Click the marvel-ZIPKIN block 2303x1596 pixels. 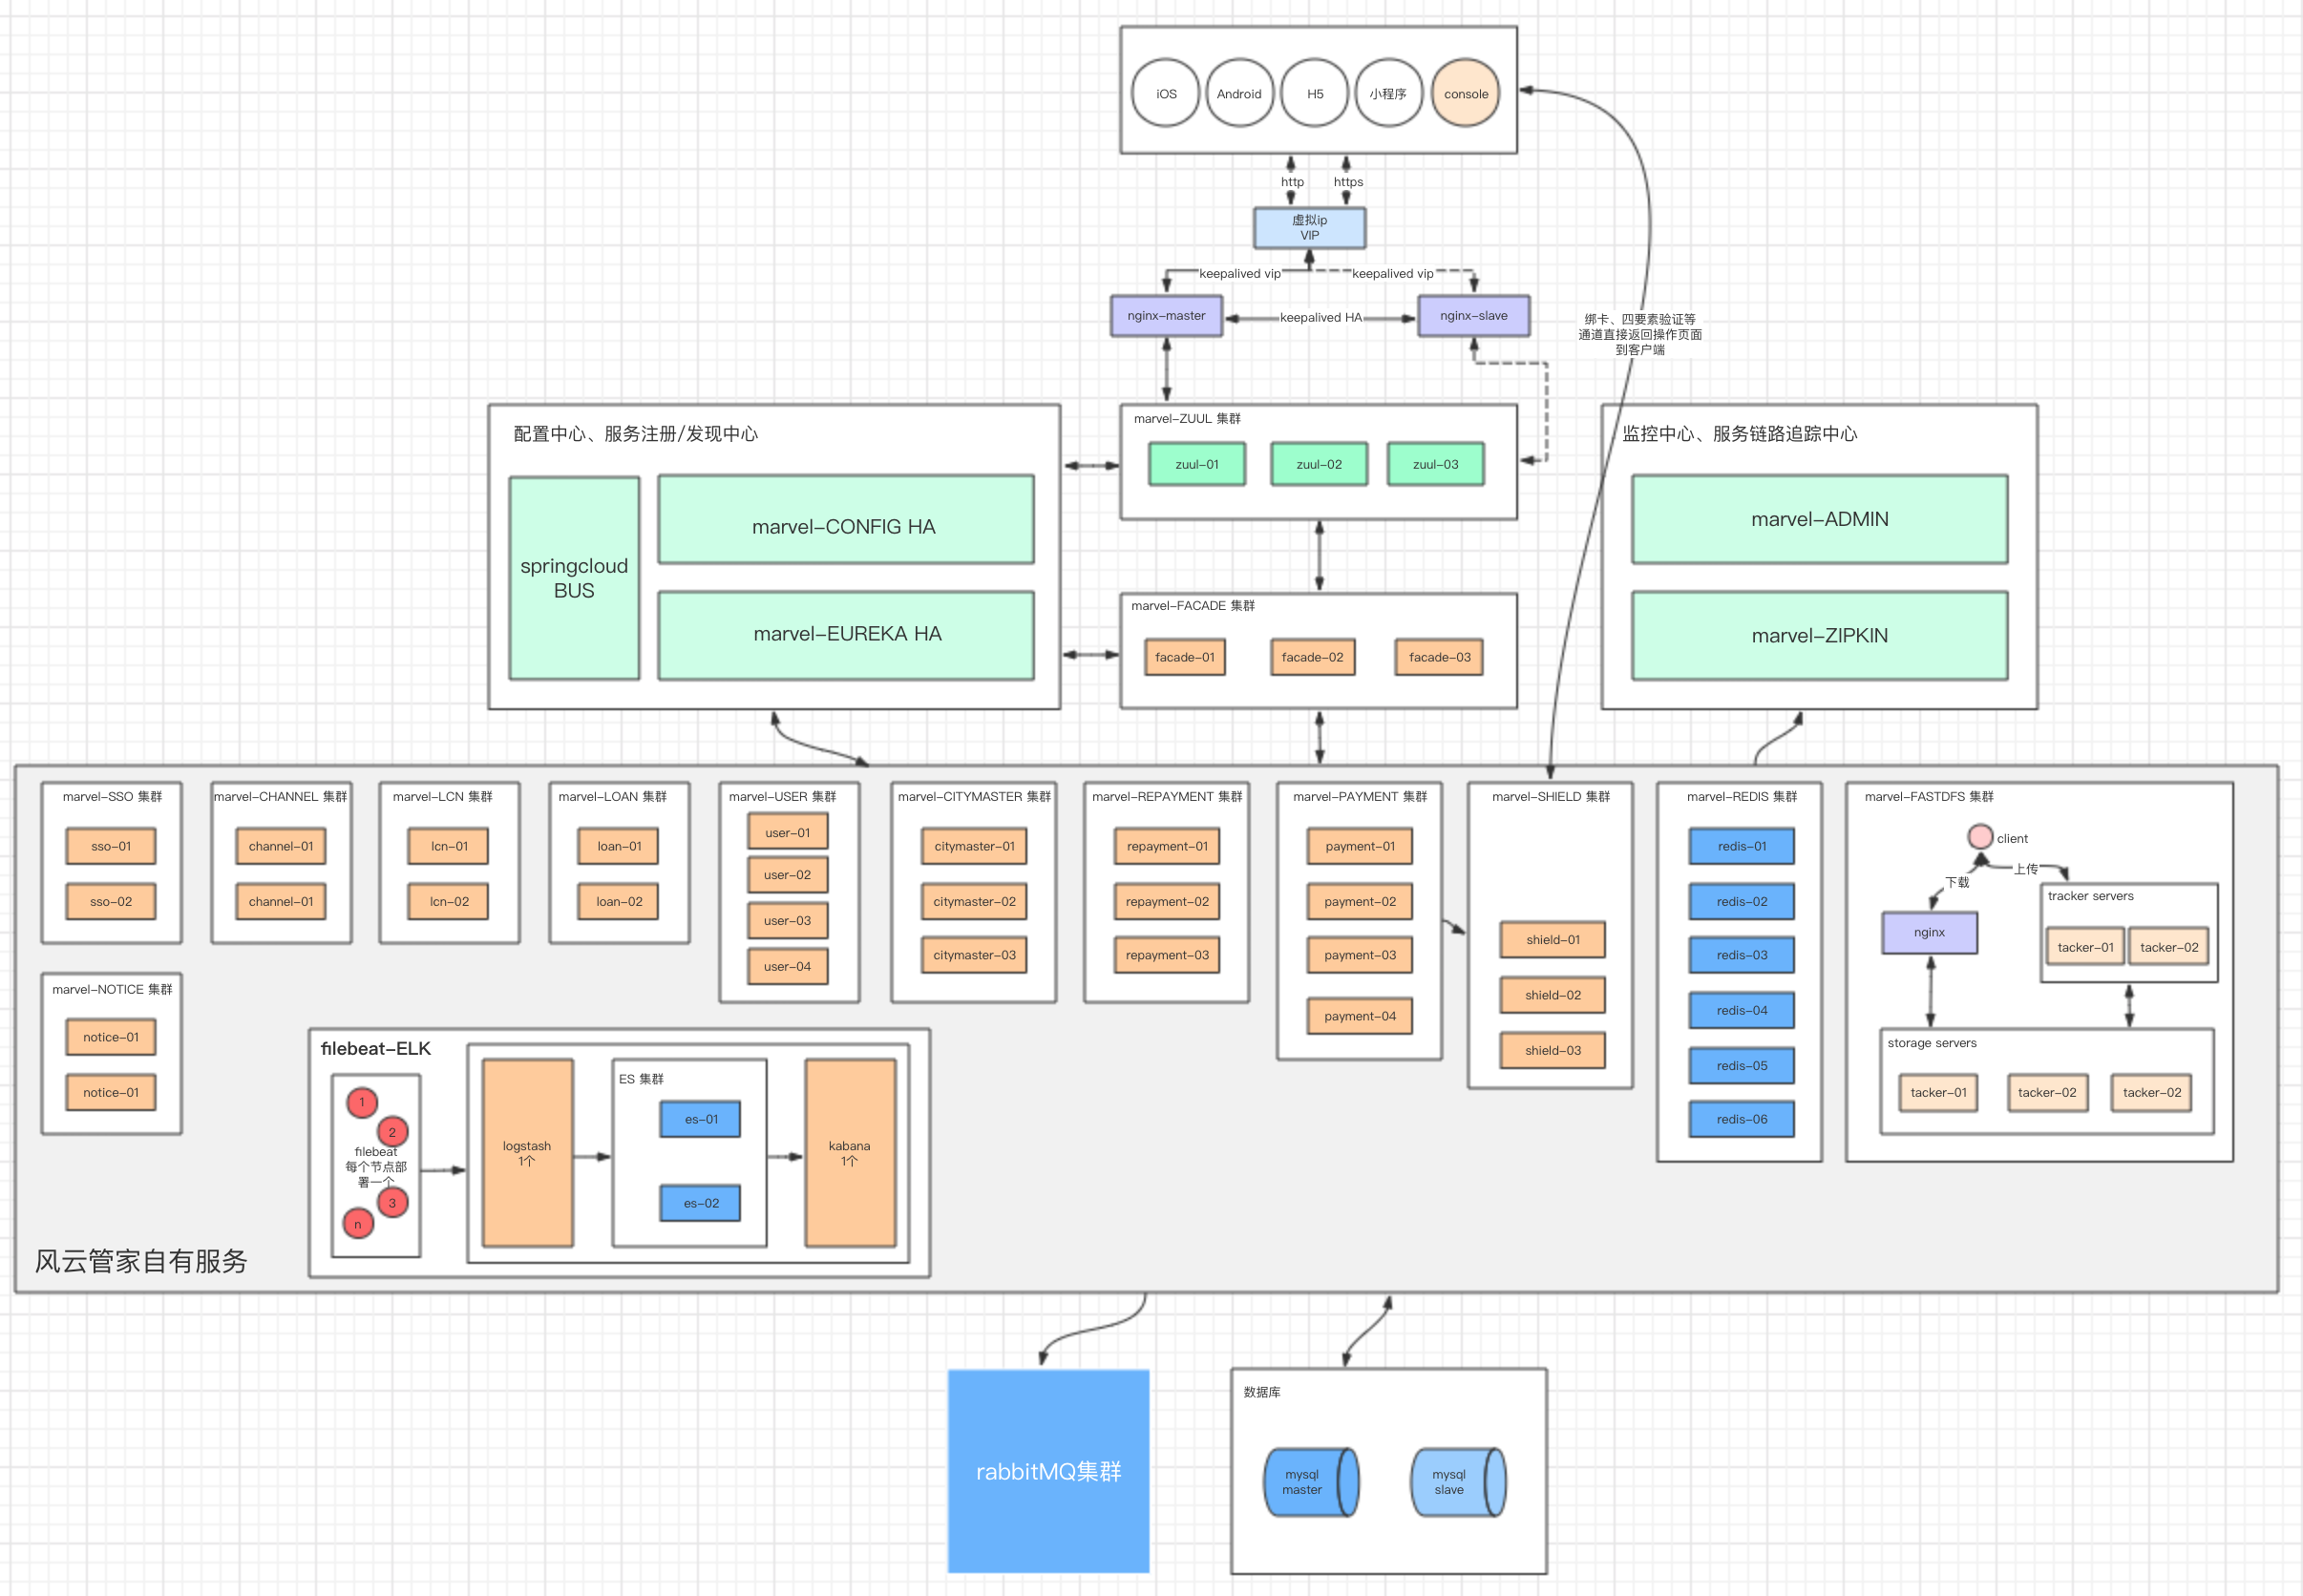(x=1819, y=636)
